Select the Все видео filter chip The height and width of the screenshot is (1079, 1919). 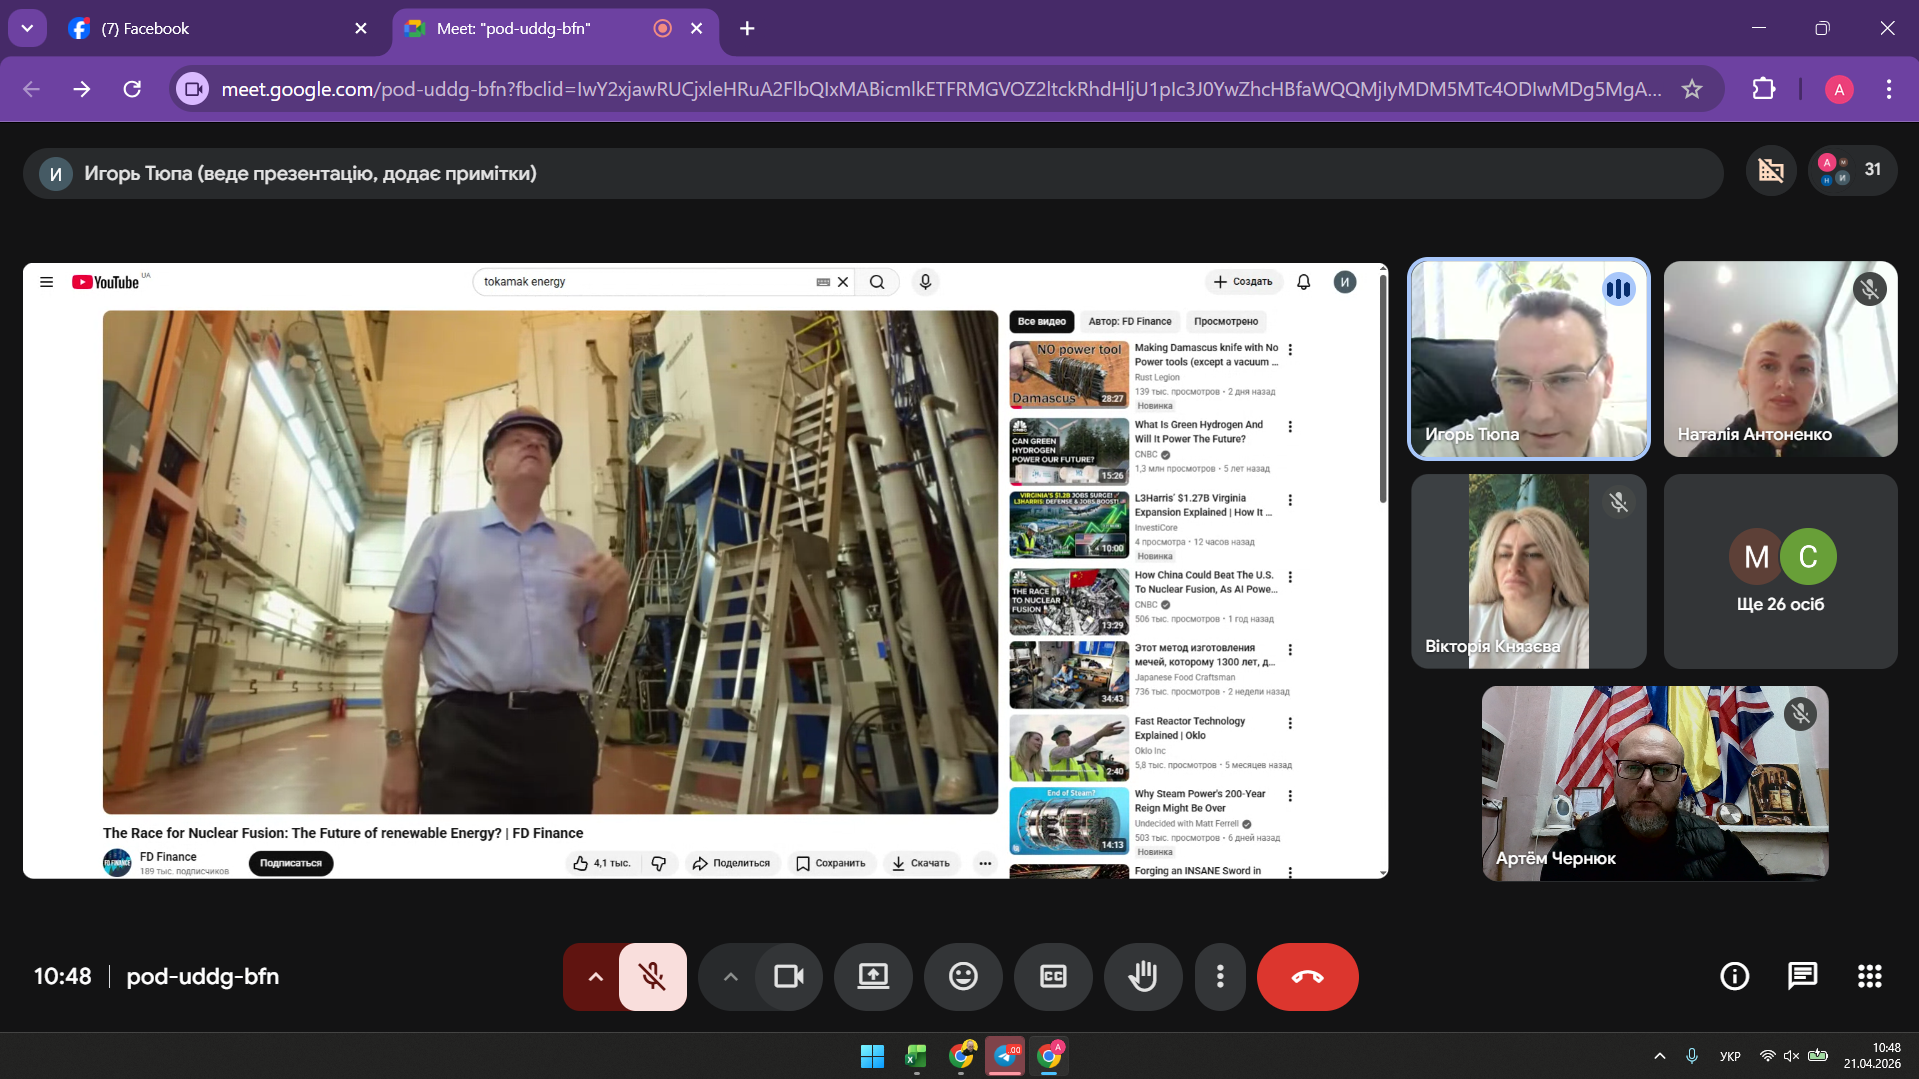click(x=1041, y=321)
